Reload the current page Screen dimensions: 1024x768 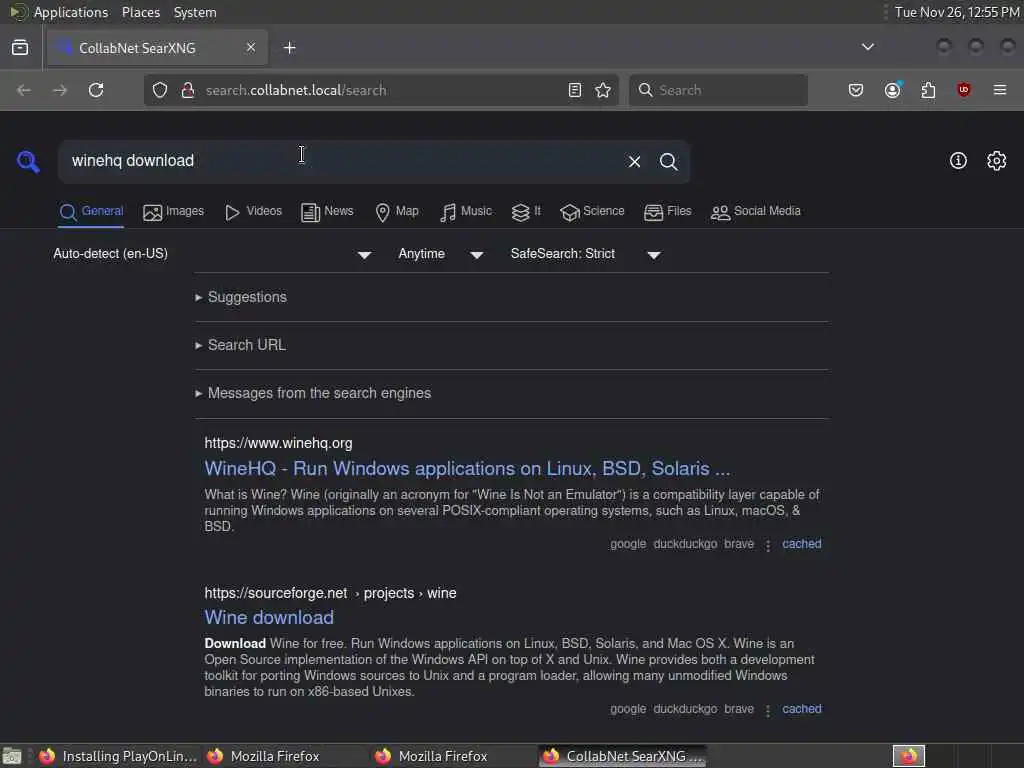point(96,90)
